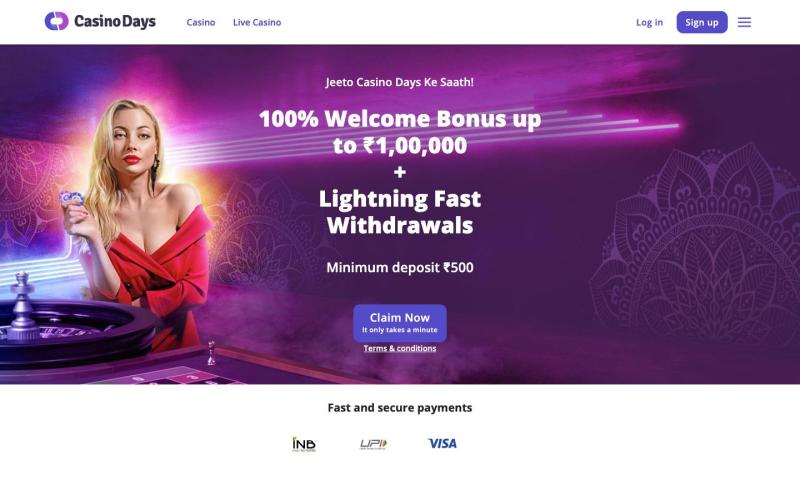Click the INB net banking payment logo
800x500 pixels.
[304, 444]
